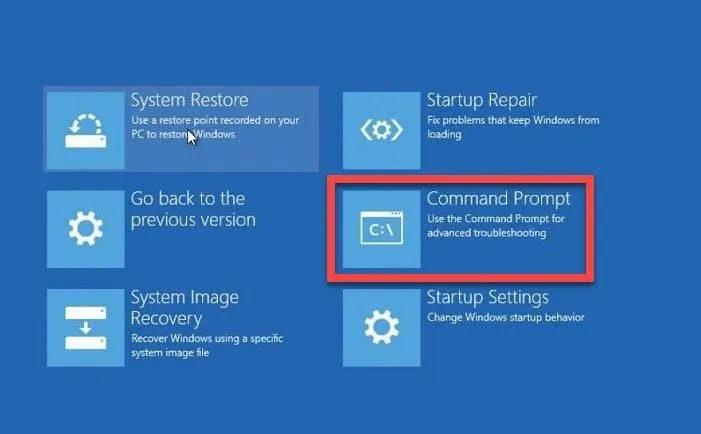Screen dimensions: 701x434
Task: Click the Command Prompt C:\ icon
Action: [381, 229]
